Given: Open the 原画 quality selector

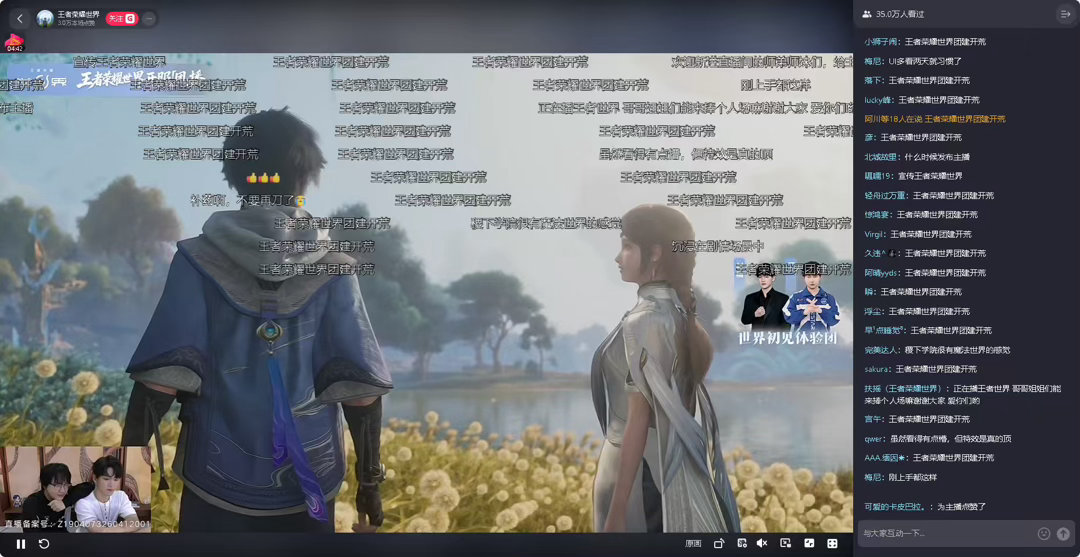Looking at the screenshot, I should pyautogui.click(x=693, y=544).
